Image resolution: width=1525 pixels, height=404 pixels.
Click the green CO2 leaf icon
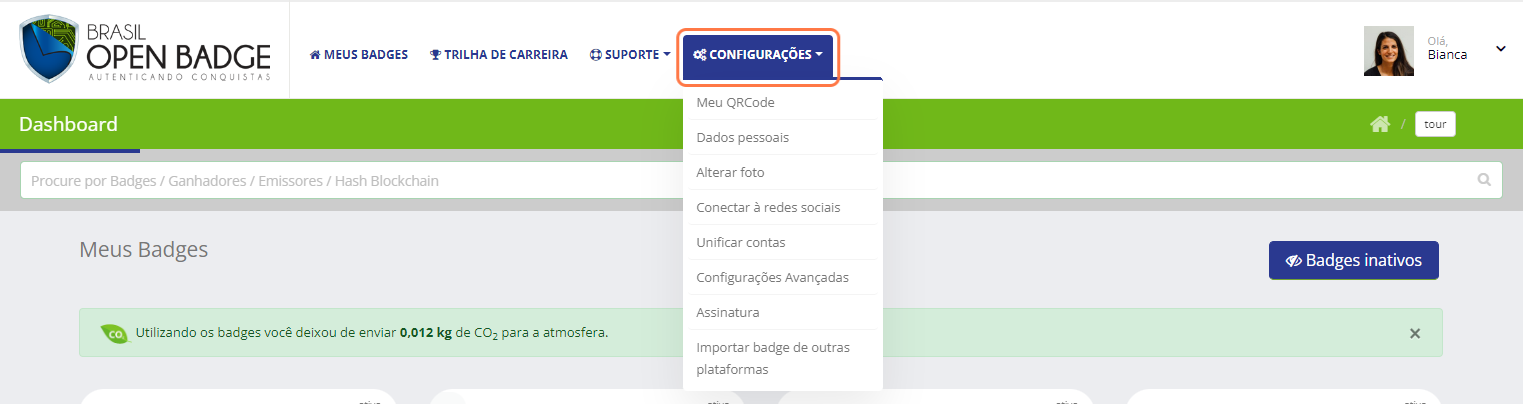(114, 333)
